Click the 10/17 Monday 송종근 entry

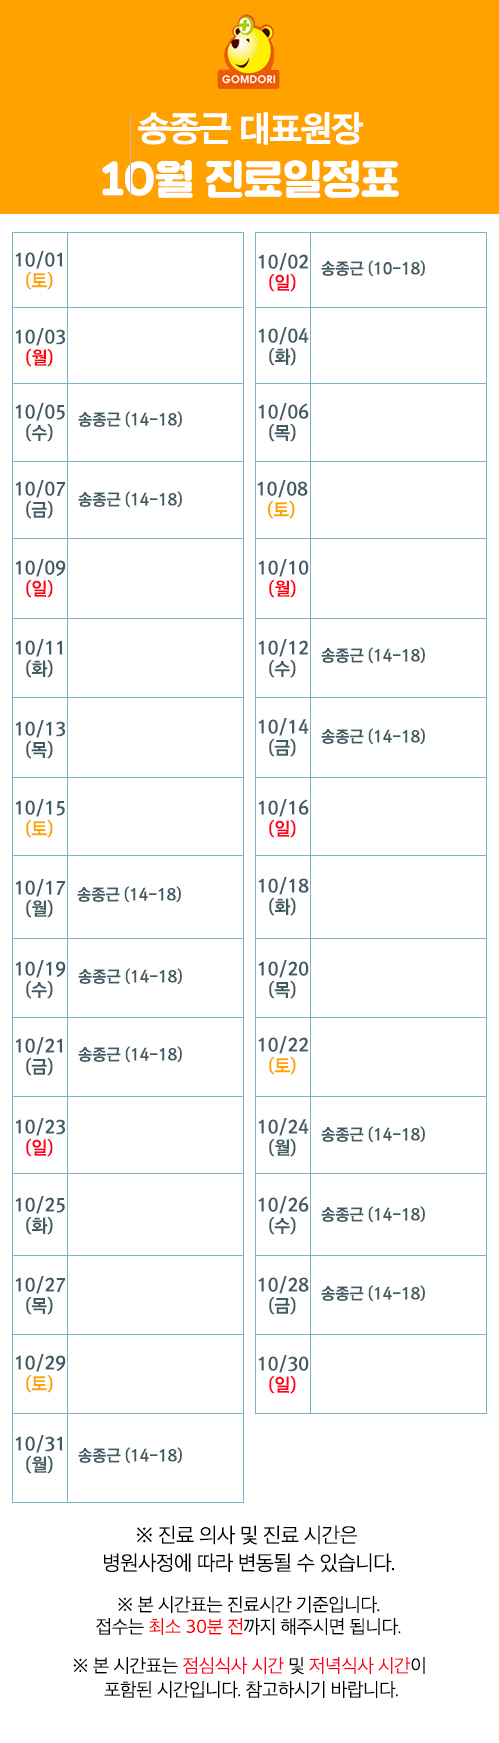coord(130,894)
